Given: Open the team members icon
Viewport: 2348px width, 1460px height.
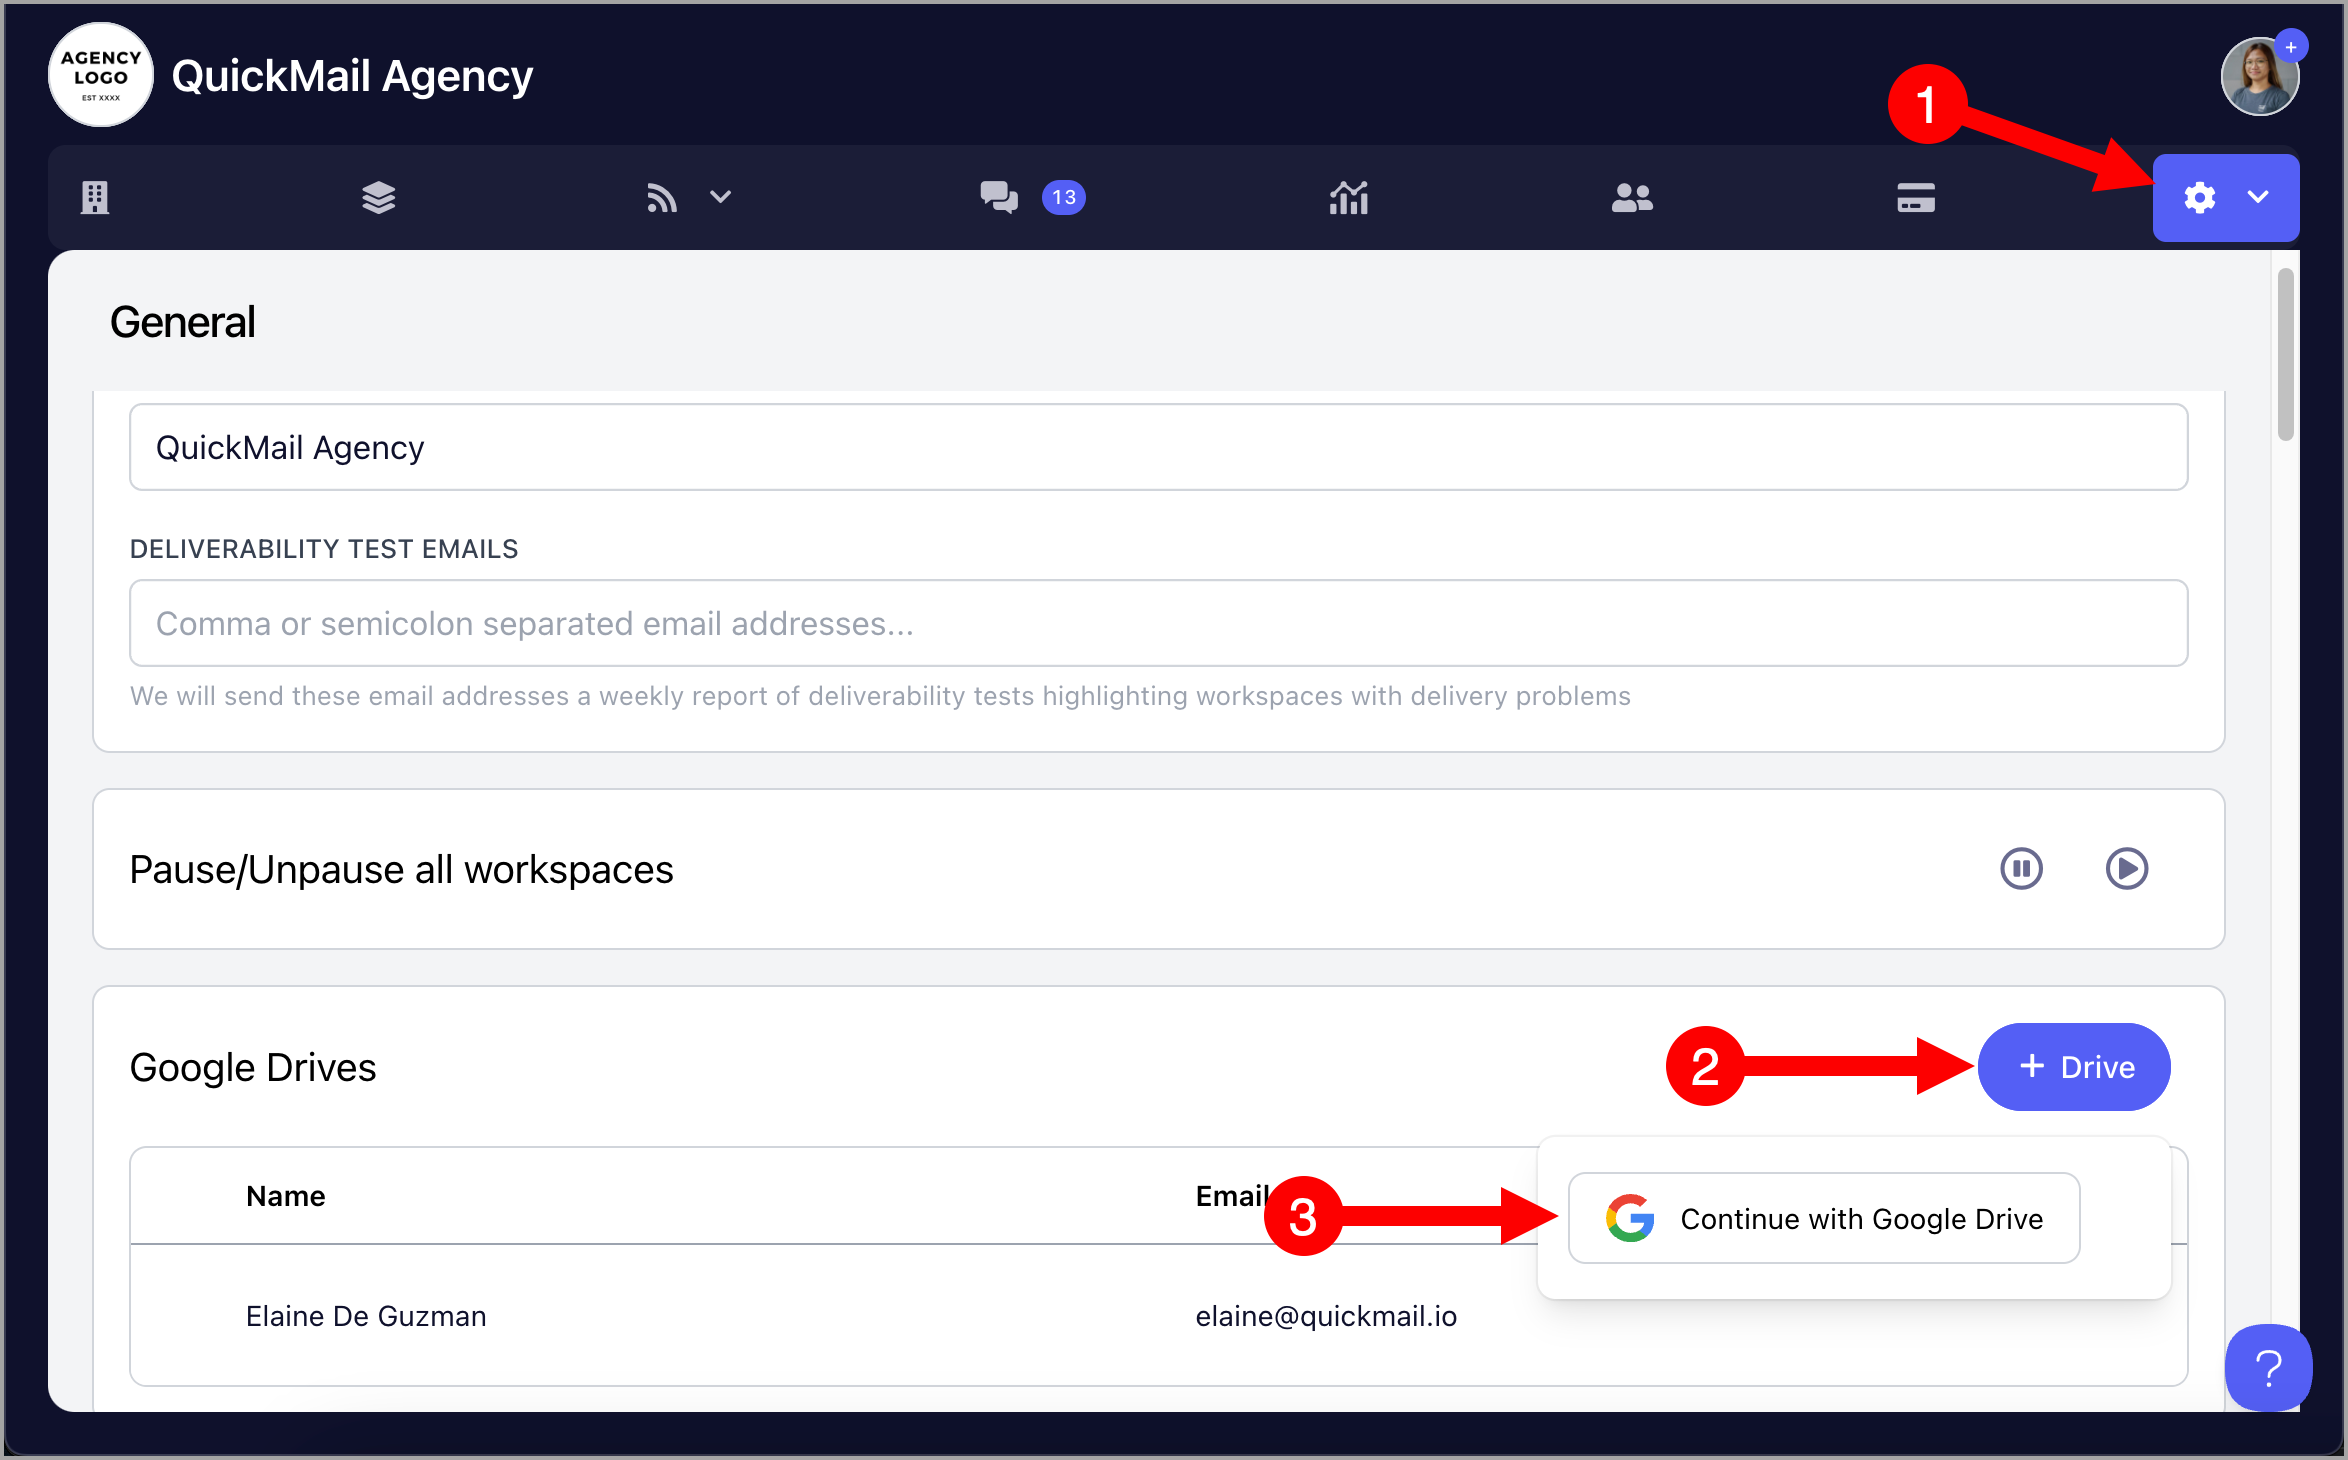Looking at the screenshot, I should (x=1632, y=197).
